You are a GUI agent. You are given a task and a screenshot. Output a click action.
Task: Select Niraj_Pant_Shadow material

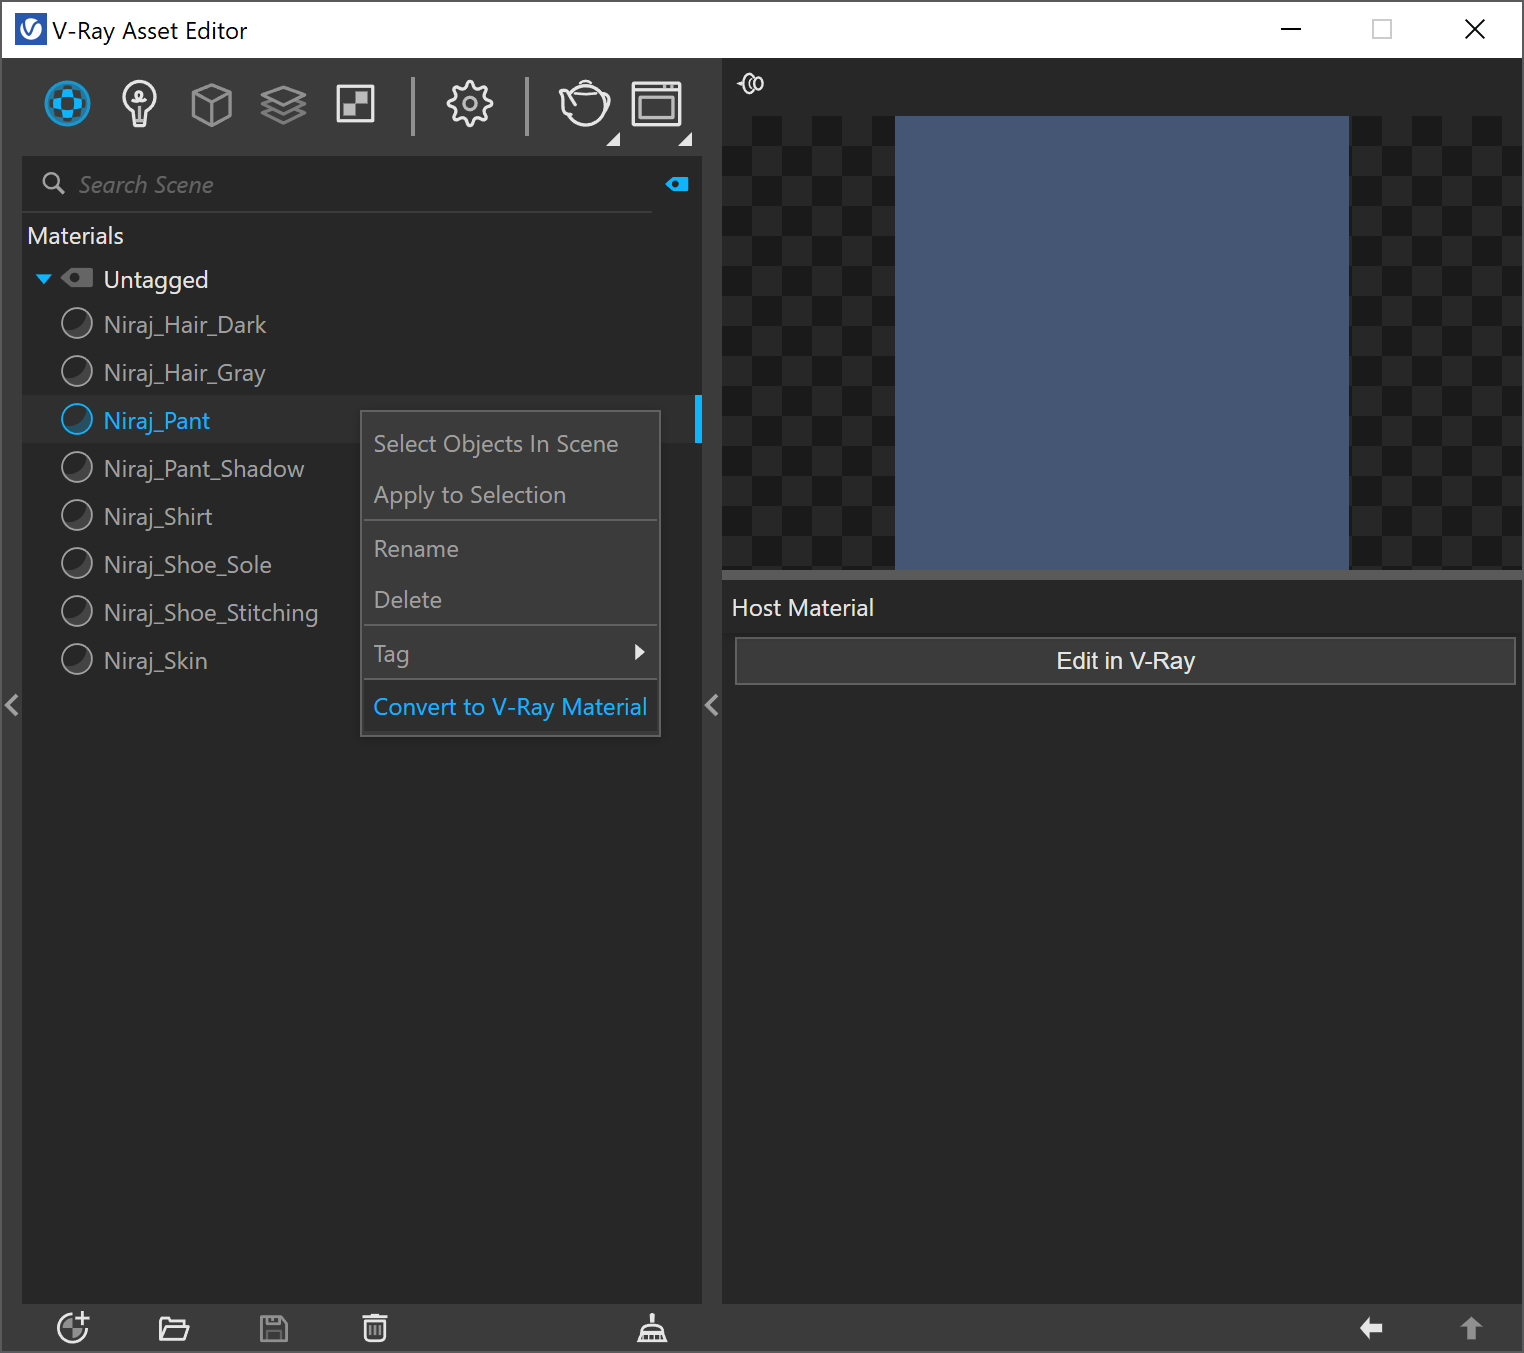pyautogui.click(x=203, y=469)
